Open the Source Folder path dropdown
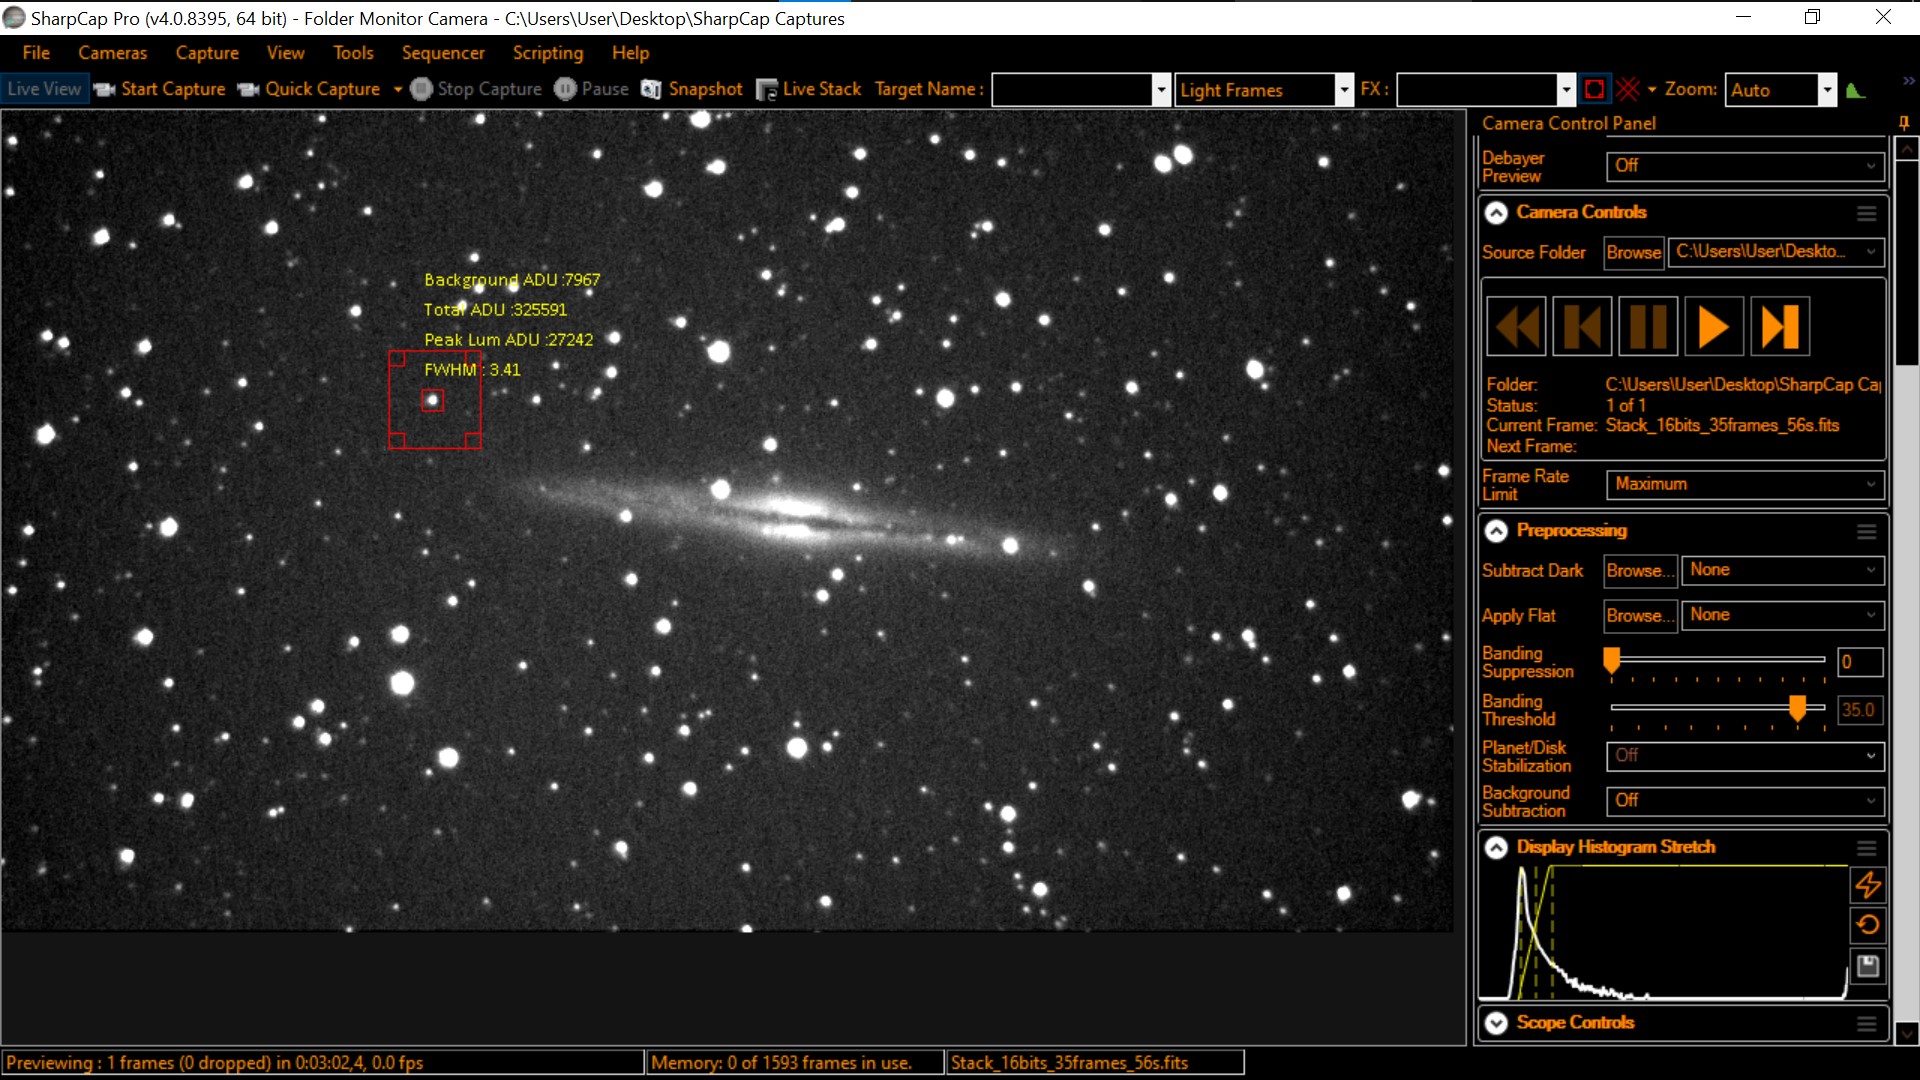1920x1080 pixels. click(1776, 252)
